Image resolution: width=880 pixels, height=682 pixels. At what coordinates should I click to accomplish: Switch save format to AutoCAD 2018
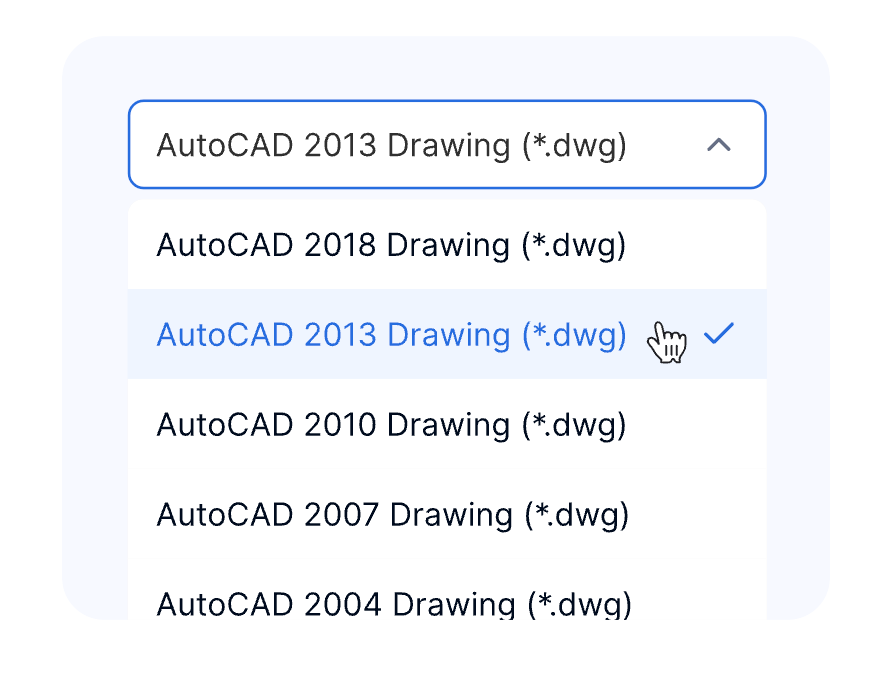pyautogui.click(x=447, y=245)
